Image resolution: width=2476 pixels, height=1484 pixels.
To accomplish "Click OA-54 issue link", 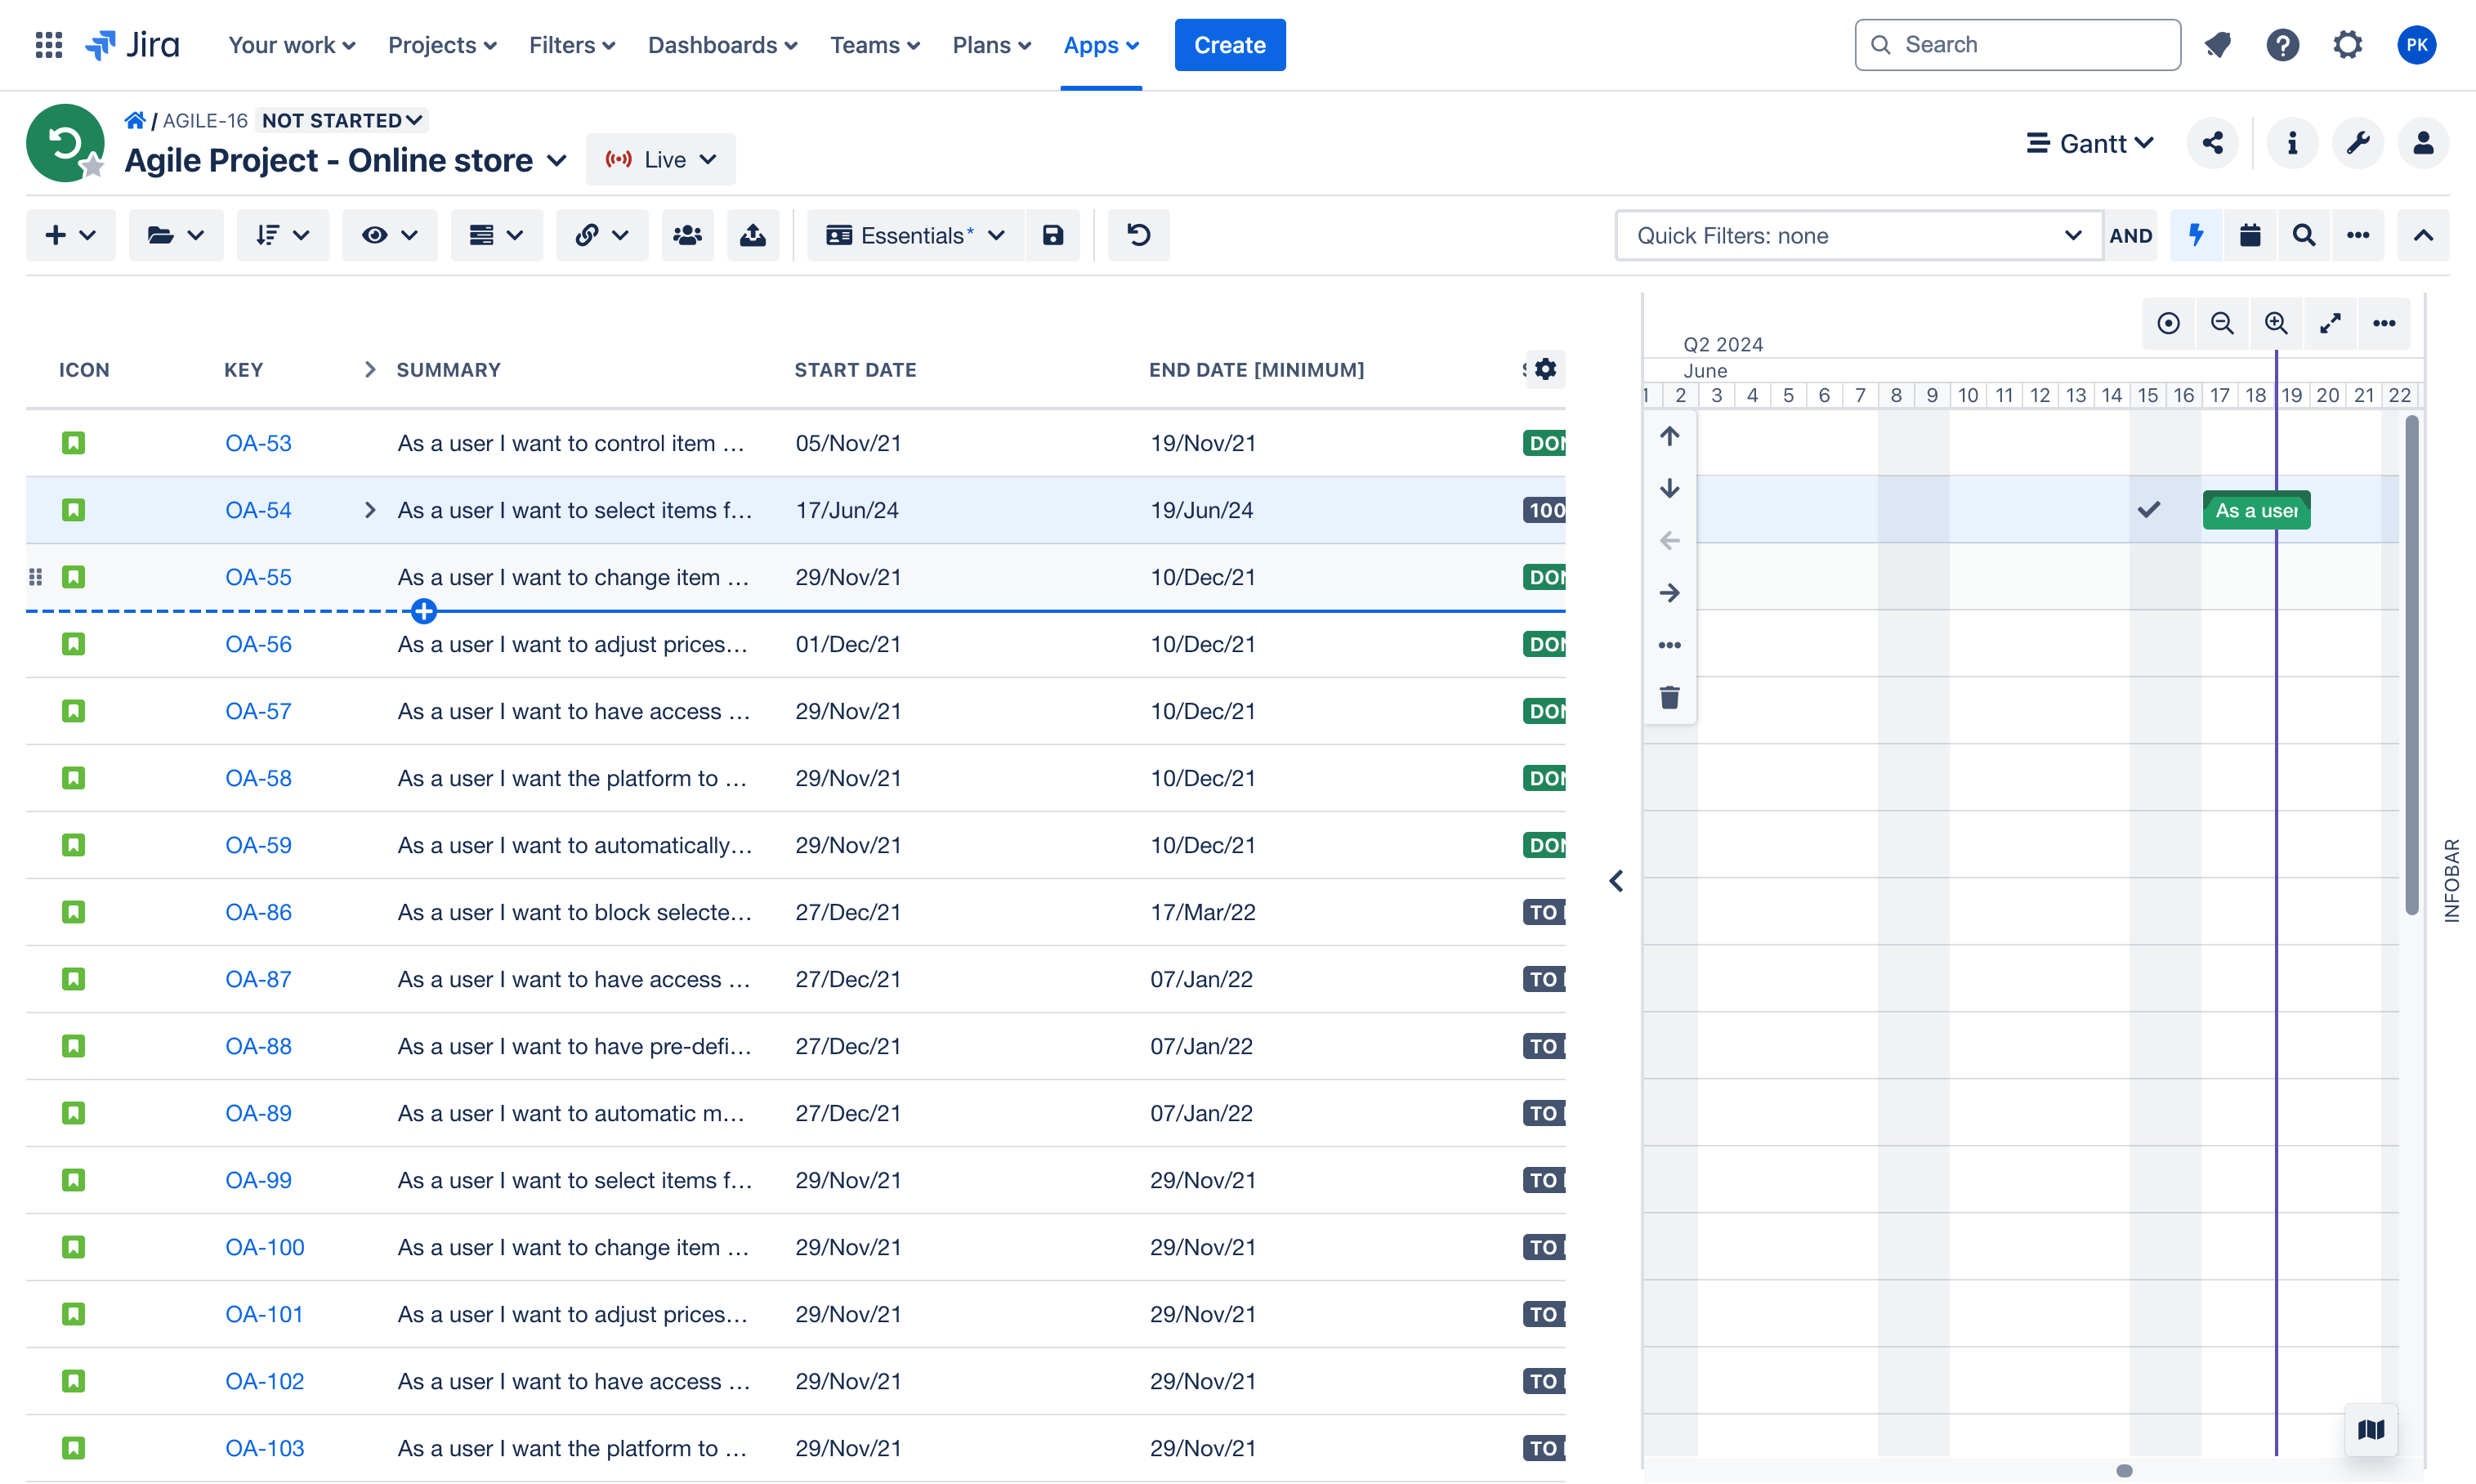I will click(x=258, y=511).
